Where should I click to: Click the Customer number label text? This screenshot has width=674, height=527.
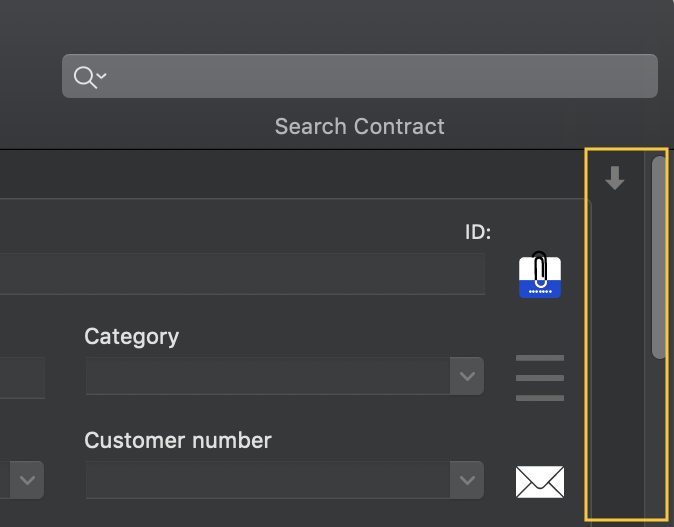tap(178, 441)
